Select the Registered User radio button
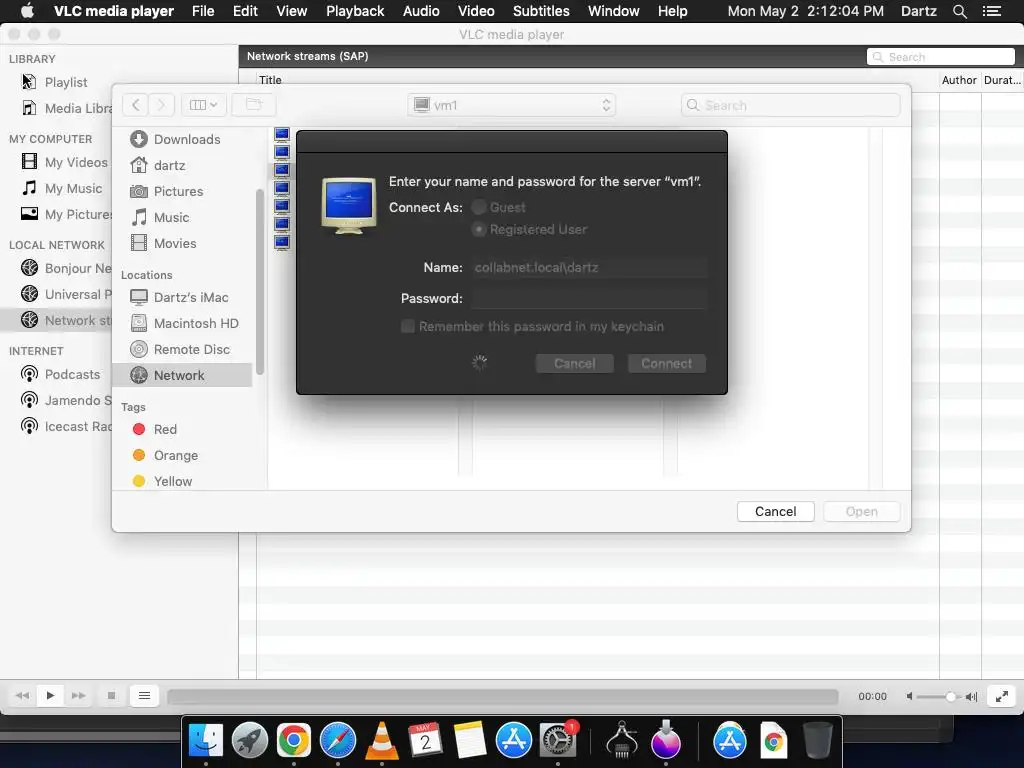1024x768 pixels. point(479,229)
